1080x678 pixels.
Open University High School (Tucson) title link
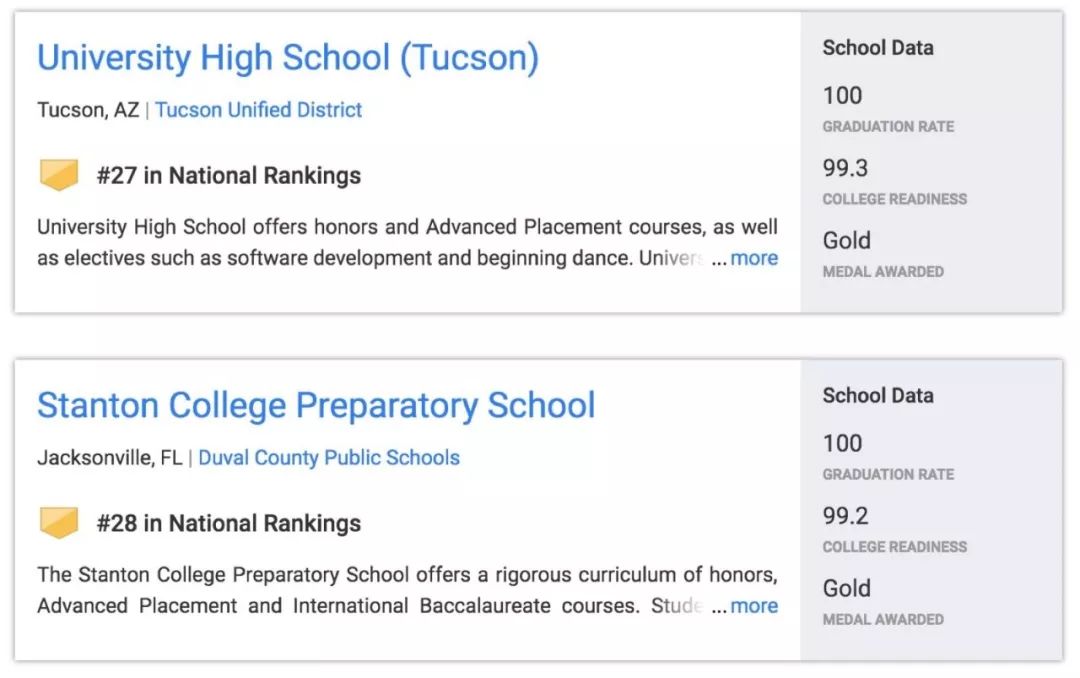(x=288, y=59)
